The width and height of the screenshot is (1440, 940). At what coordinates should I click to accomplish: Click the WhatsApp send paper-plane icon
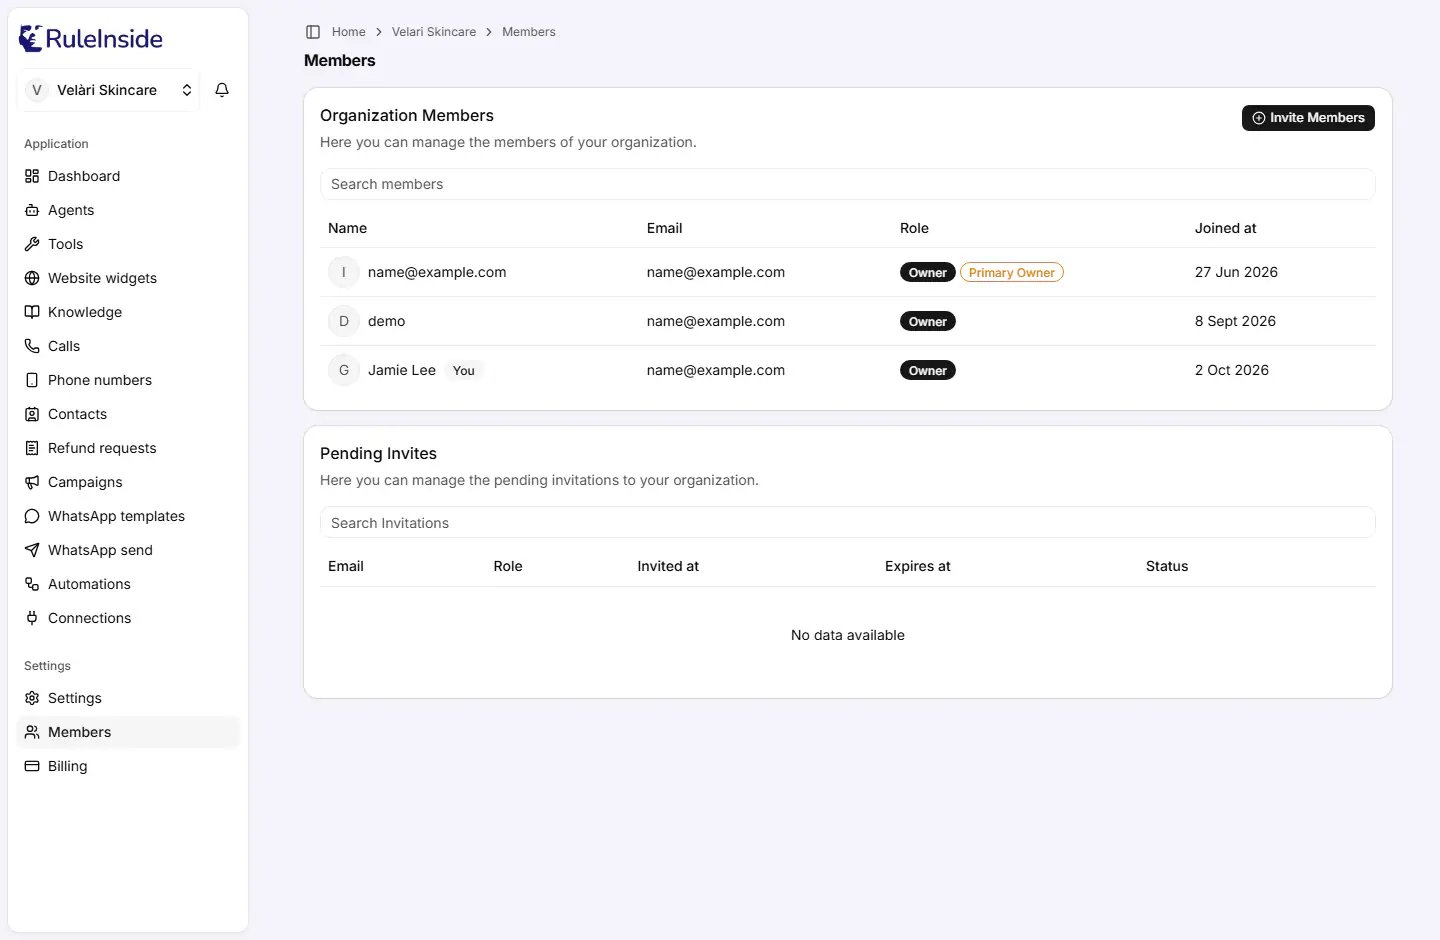[x=32, y=550]
